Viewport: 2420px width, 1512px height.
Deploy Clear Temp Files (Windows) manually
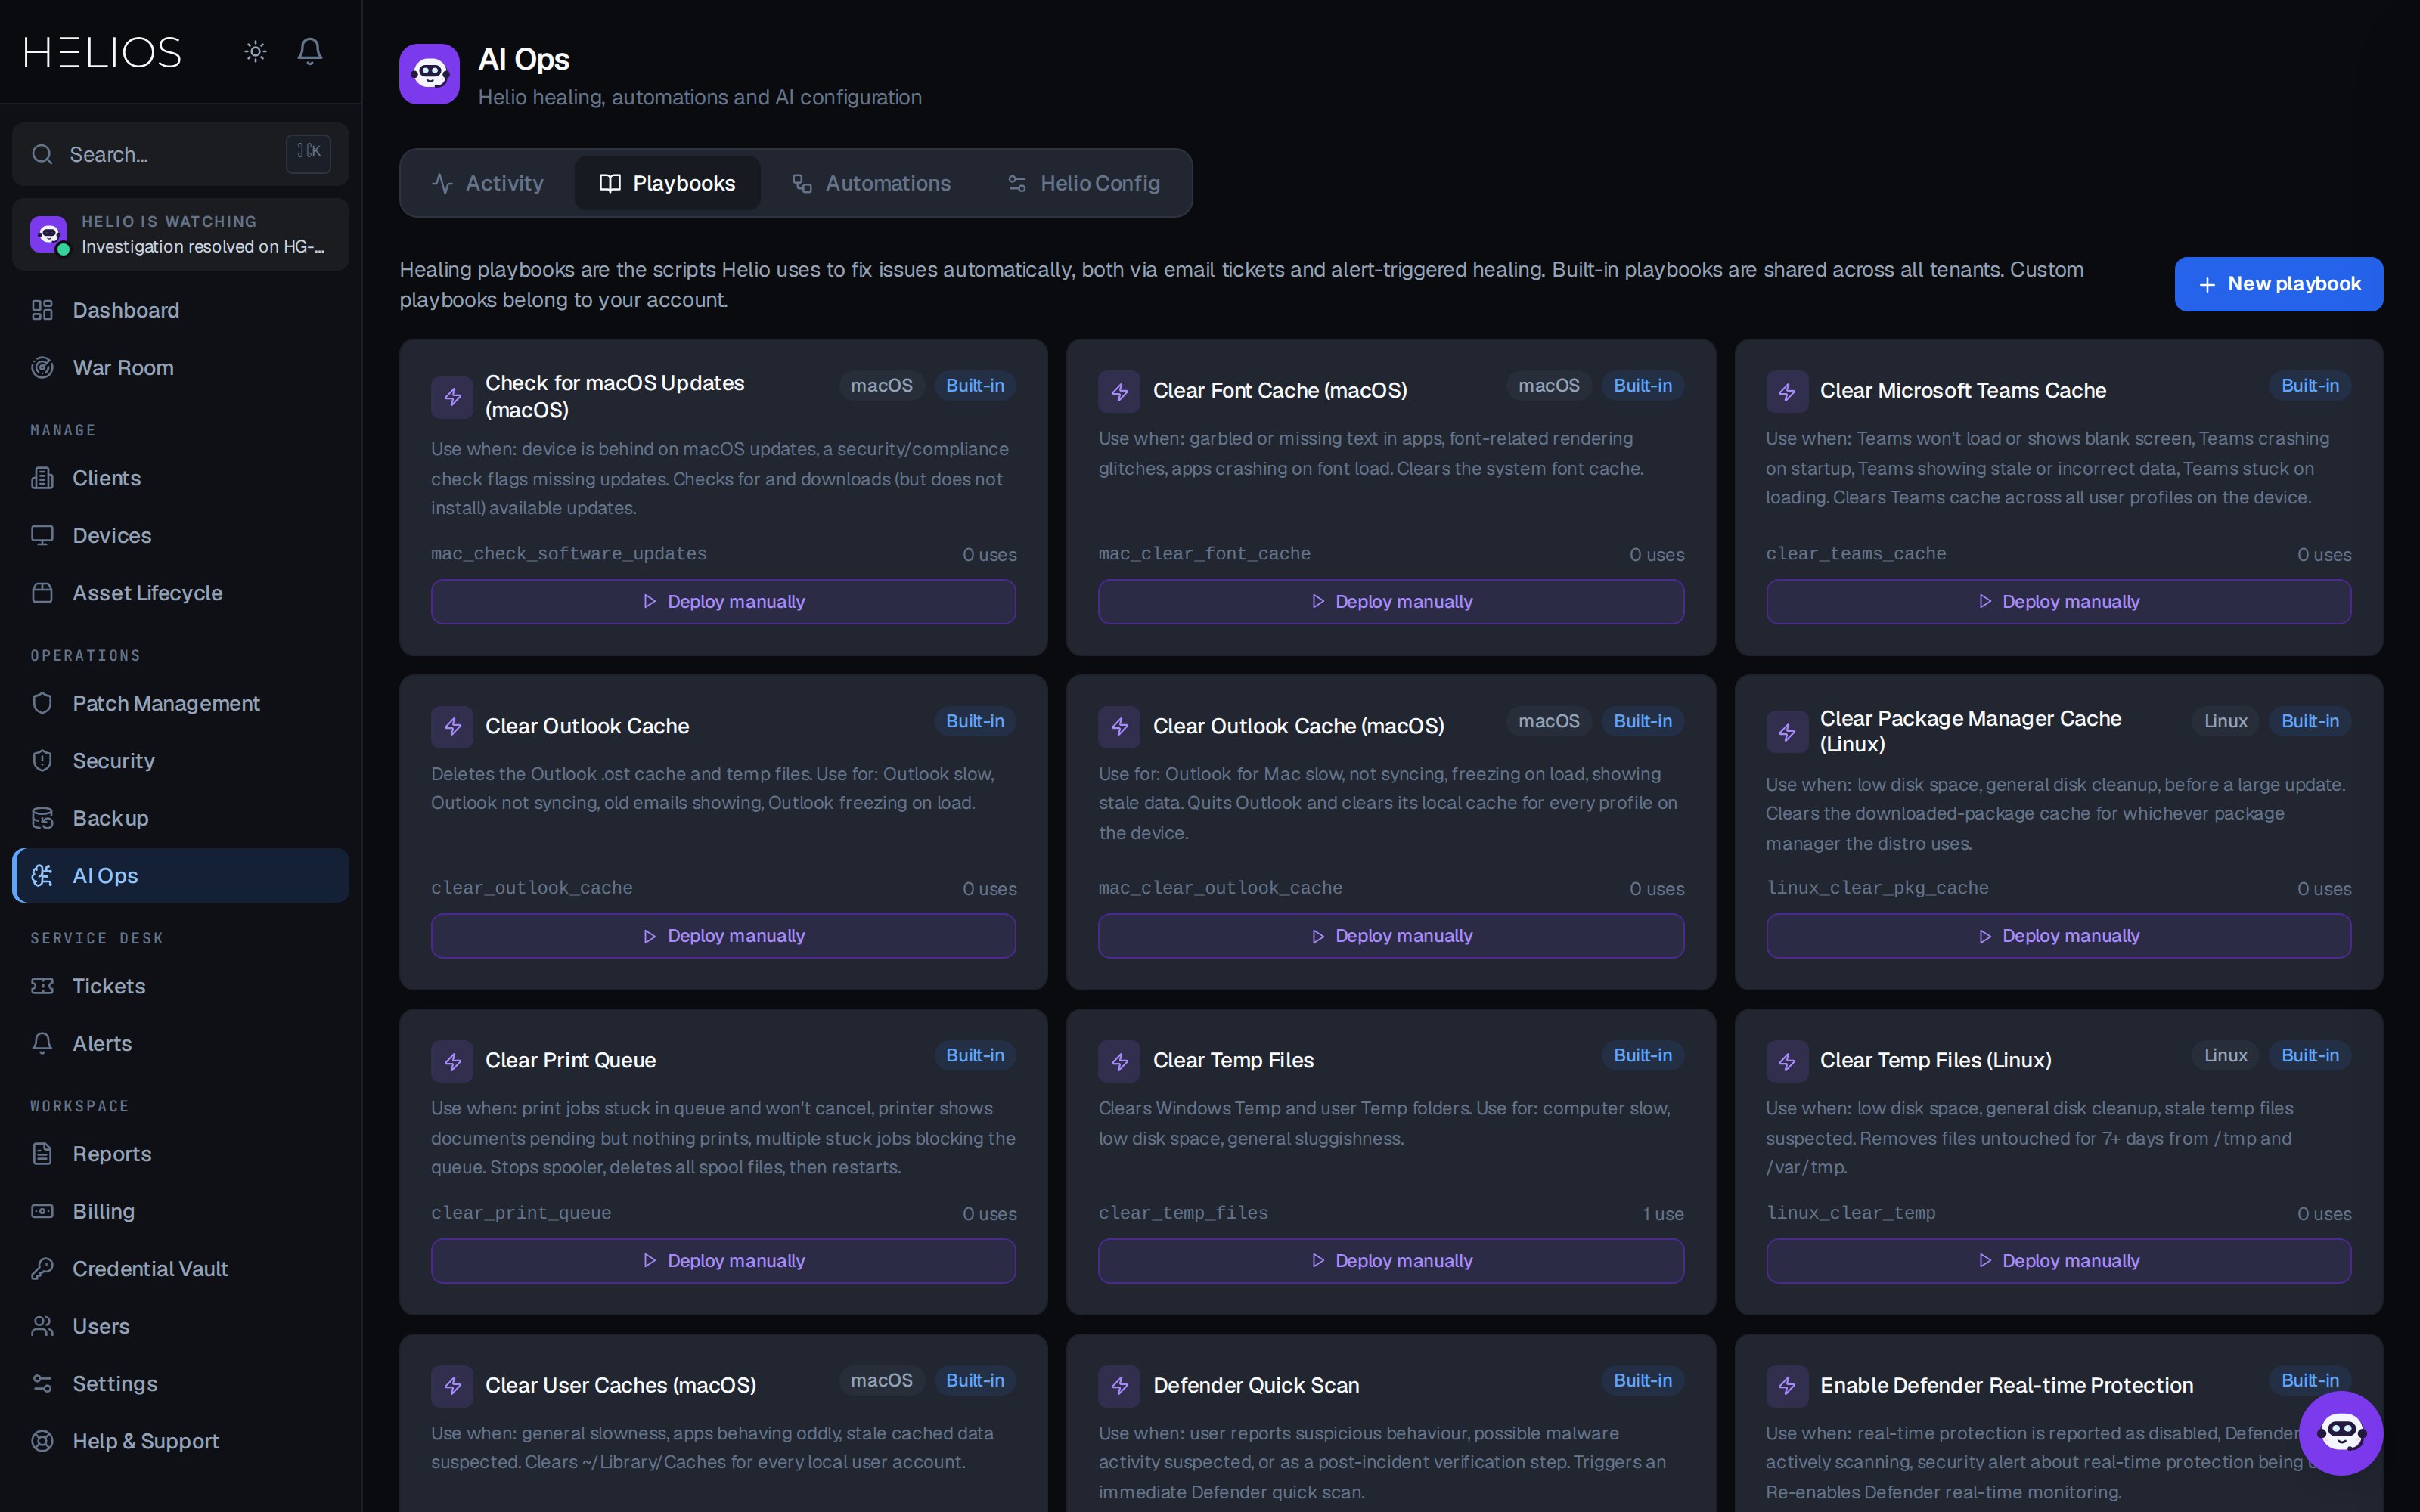1390,1261
